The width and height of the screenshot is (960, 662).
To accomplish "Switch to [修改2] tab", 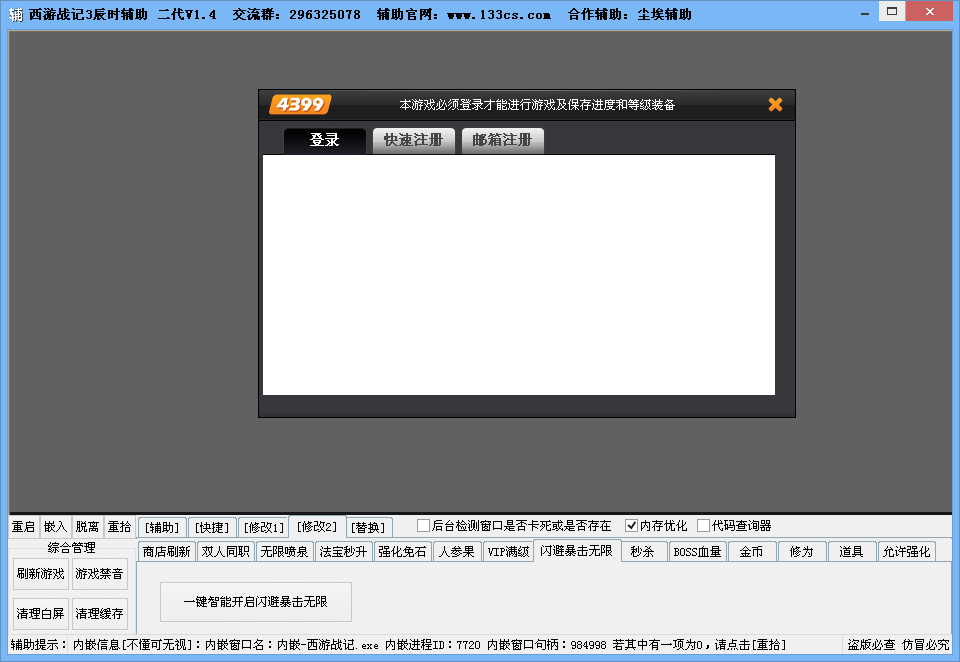I will 317,526.
